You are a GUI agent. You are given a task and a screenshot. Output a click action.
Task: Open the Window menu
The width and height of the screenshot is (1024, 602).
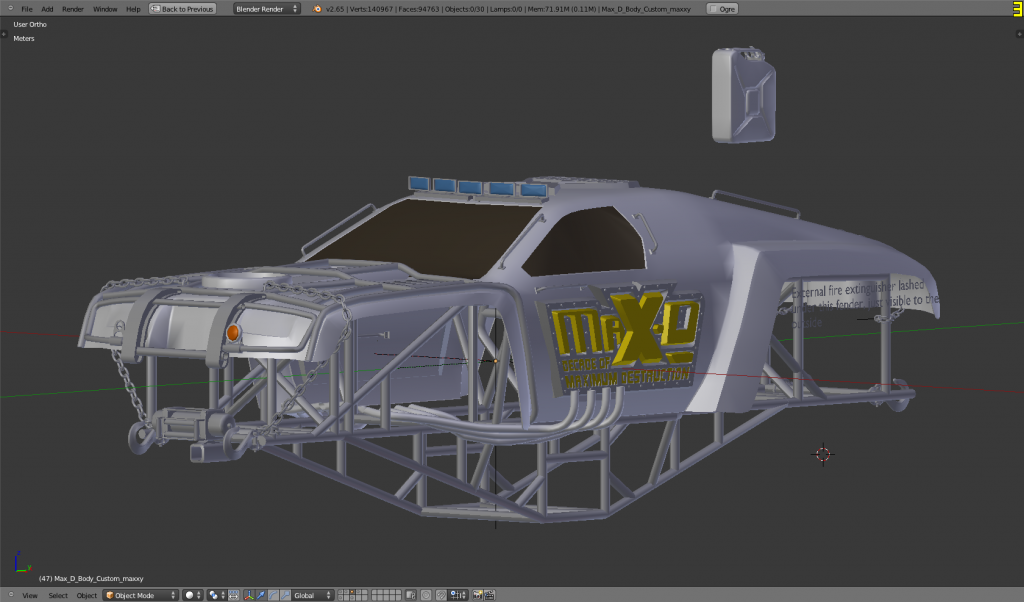tap(104, 9)
